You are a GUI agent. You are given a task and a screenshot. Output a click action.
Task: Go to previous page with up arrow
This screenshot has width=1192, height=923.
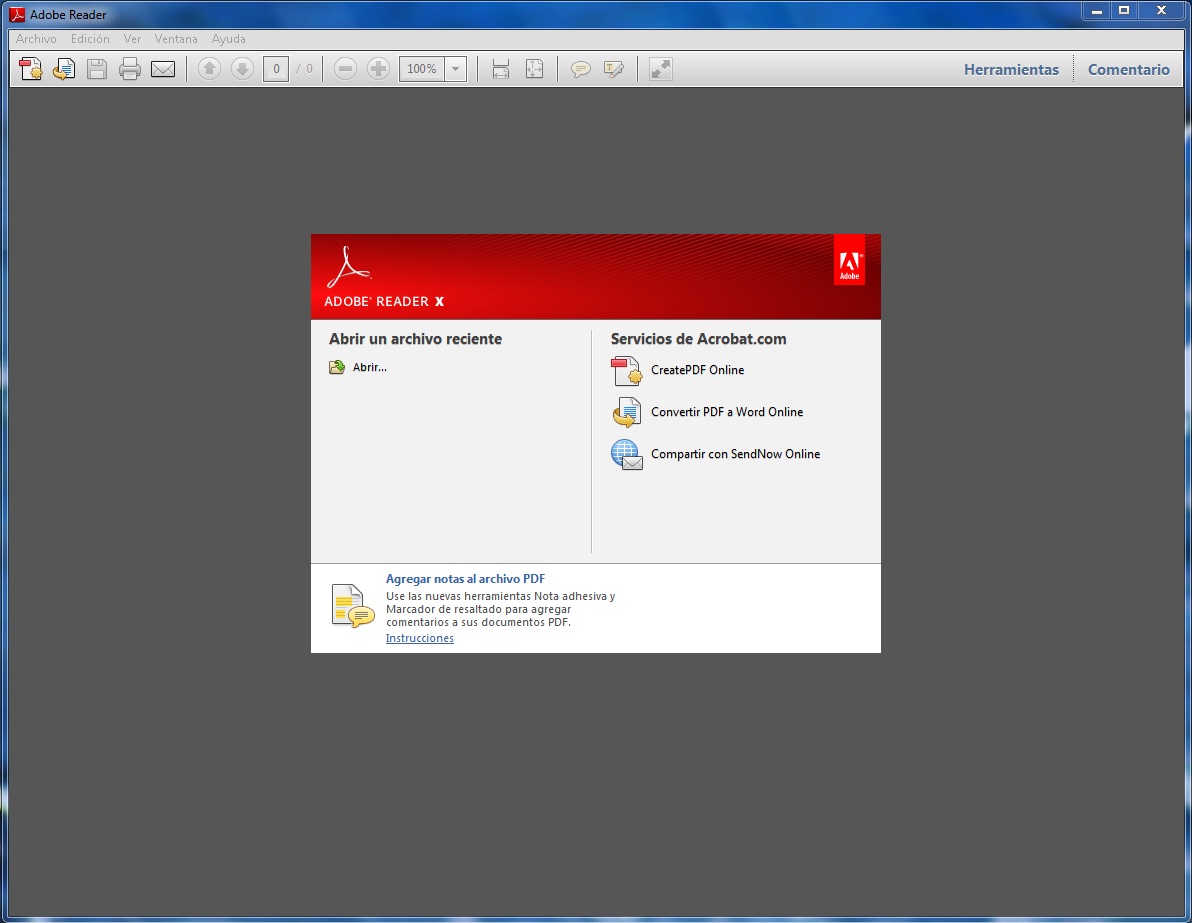pyautogui.click(x=209, y=69)
